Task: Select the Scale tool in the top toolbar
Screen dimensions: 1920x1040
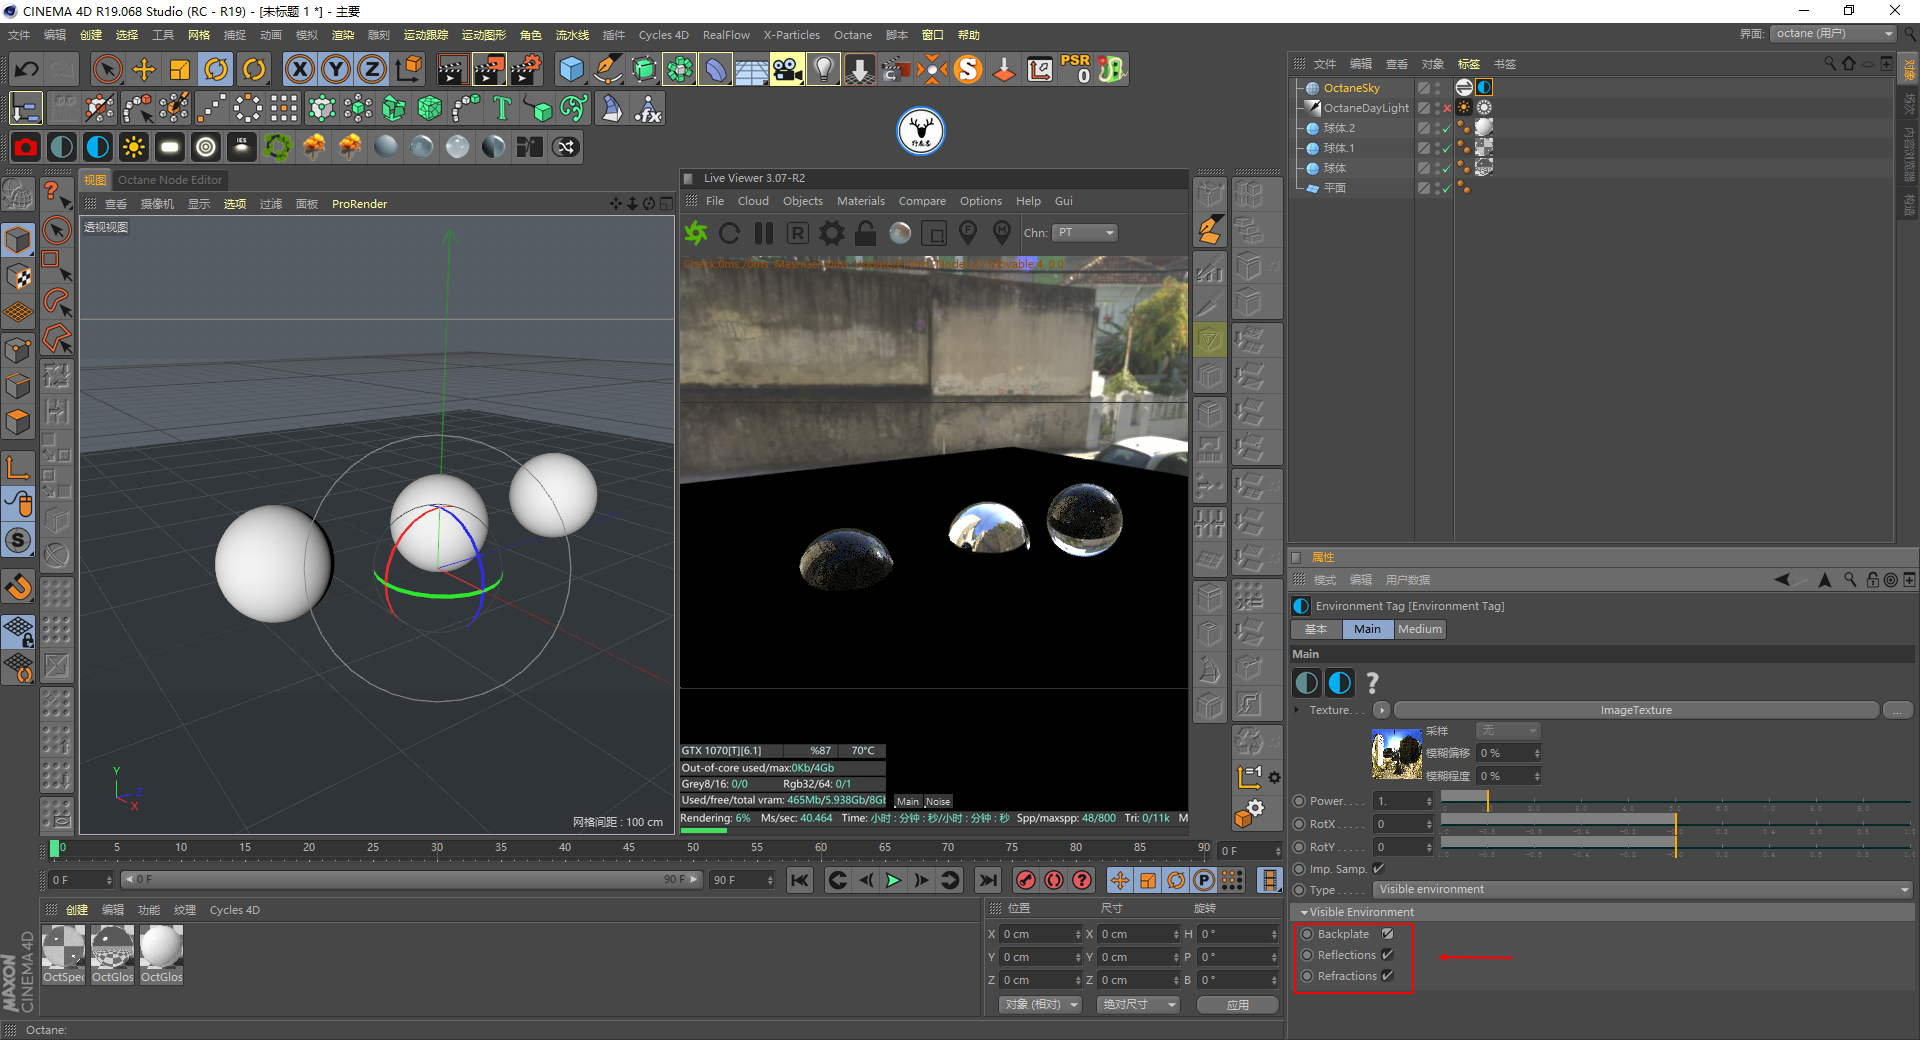Action: (180, 69)
